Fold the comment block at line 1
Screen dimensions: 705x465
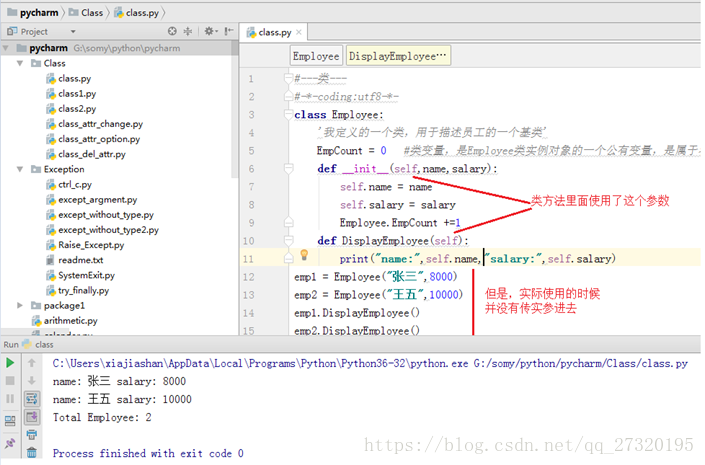coord(289,79)
